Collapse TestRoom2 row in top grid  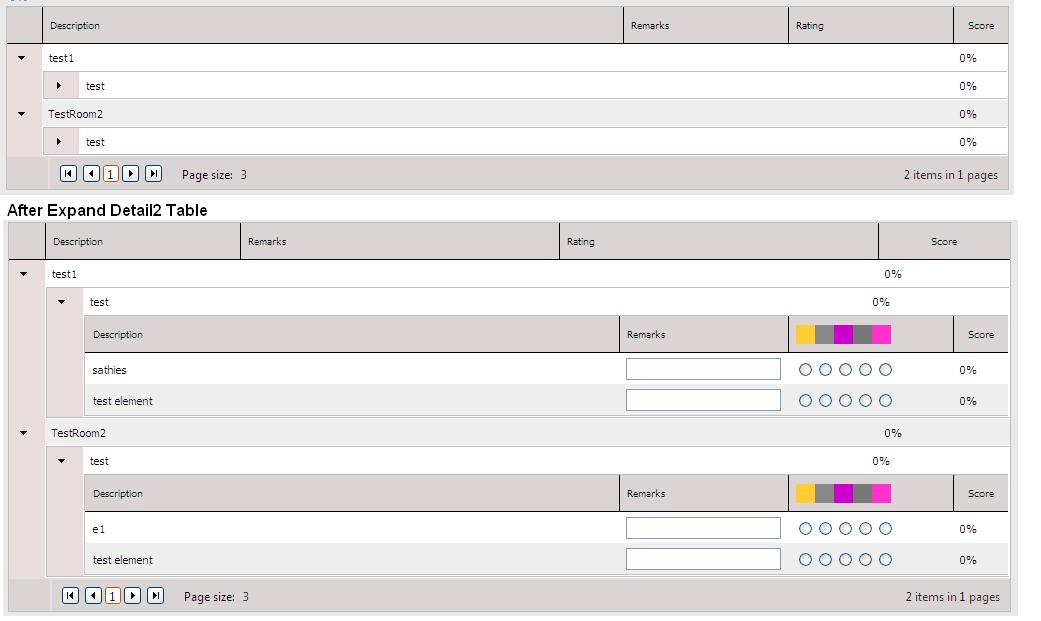pos(22,114)
